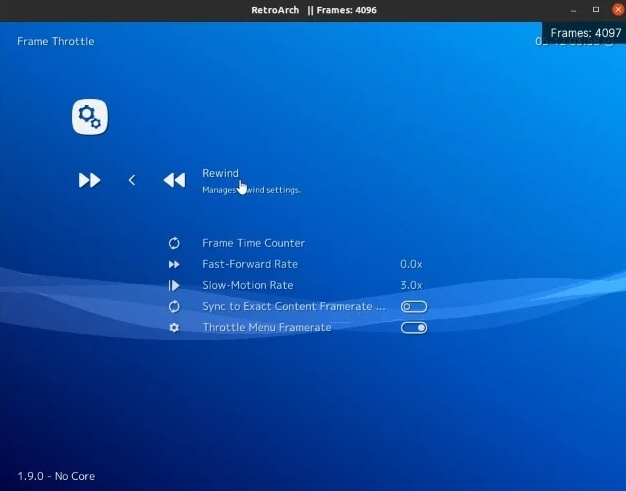Screen dimensions: 626x491
Task: Close the RetroArch window
Action: point(618,10)
